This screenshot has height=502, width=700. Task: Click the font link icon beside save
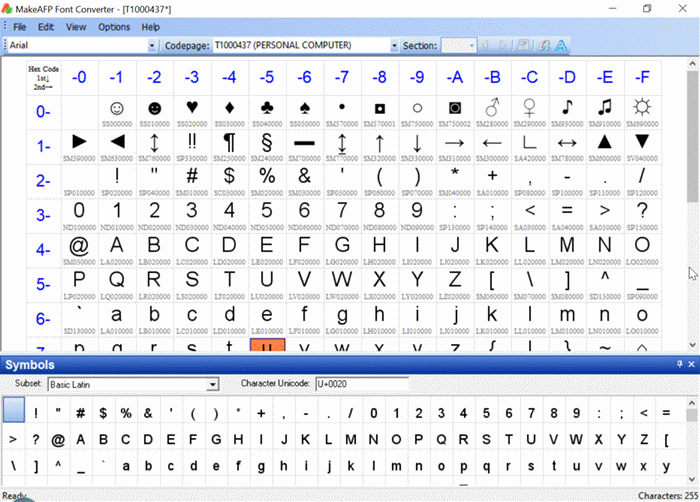coord(544,45)
